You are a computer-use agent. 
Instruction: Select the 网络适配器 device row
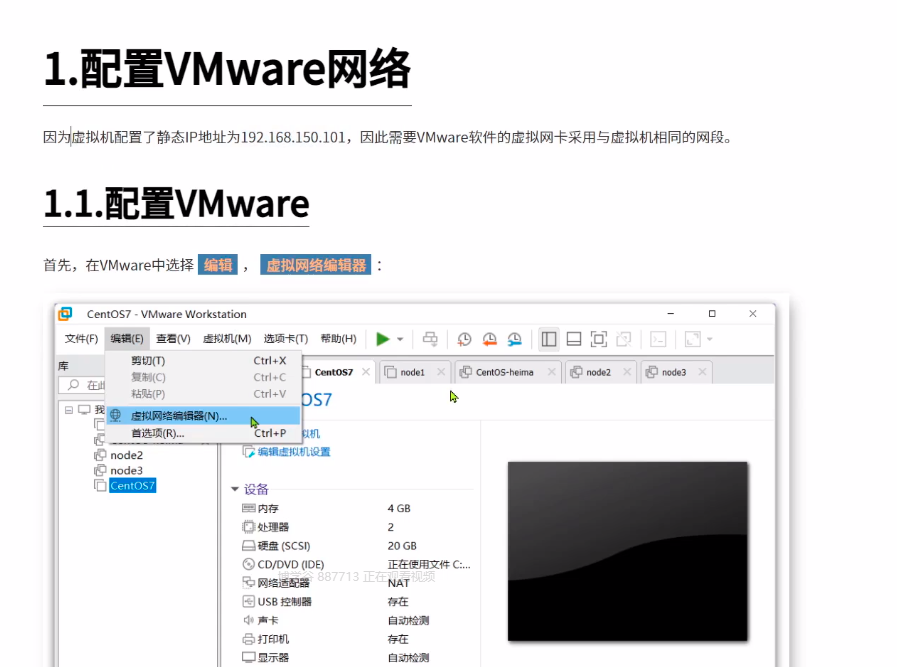click(x=356, y=583)
